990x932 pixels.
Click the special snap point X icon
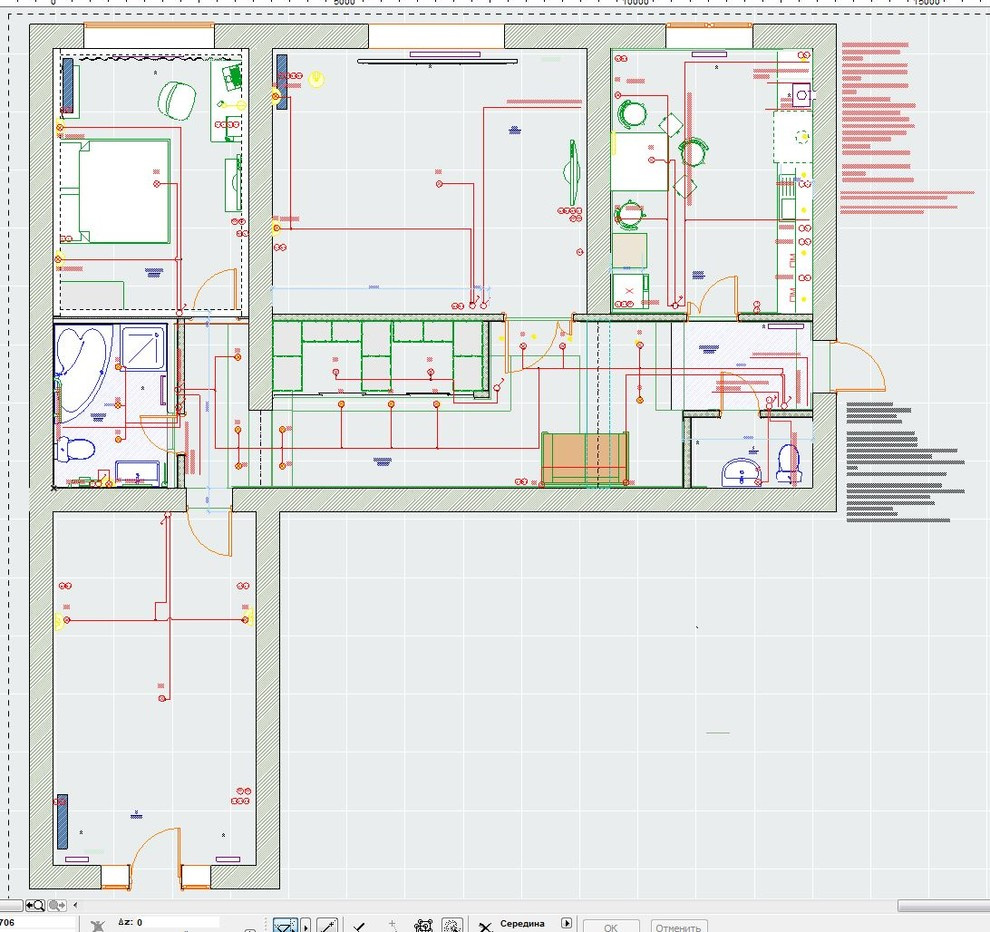[485, 926]
